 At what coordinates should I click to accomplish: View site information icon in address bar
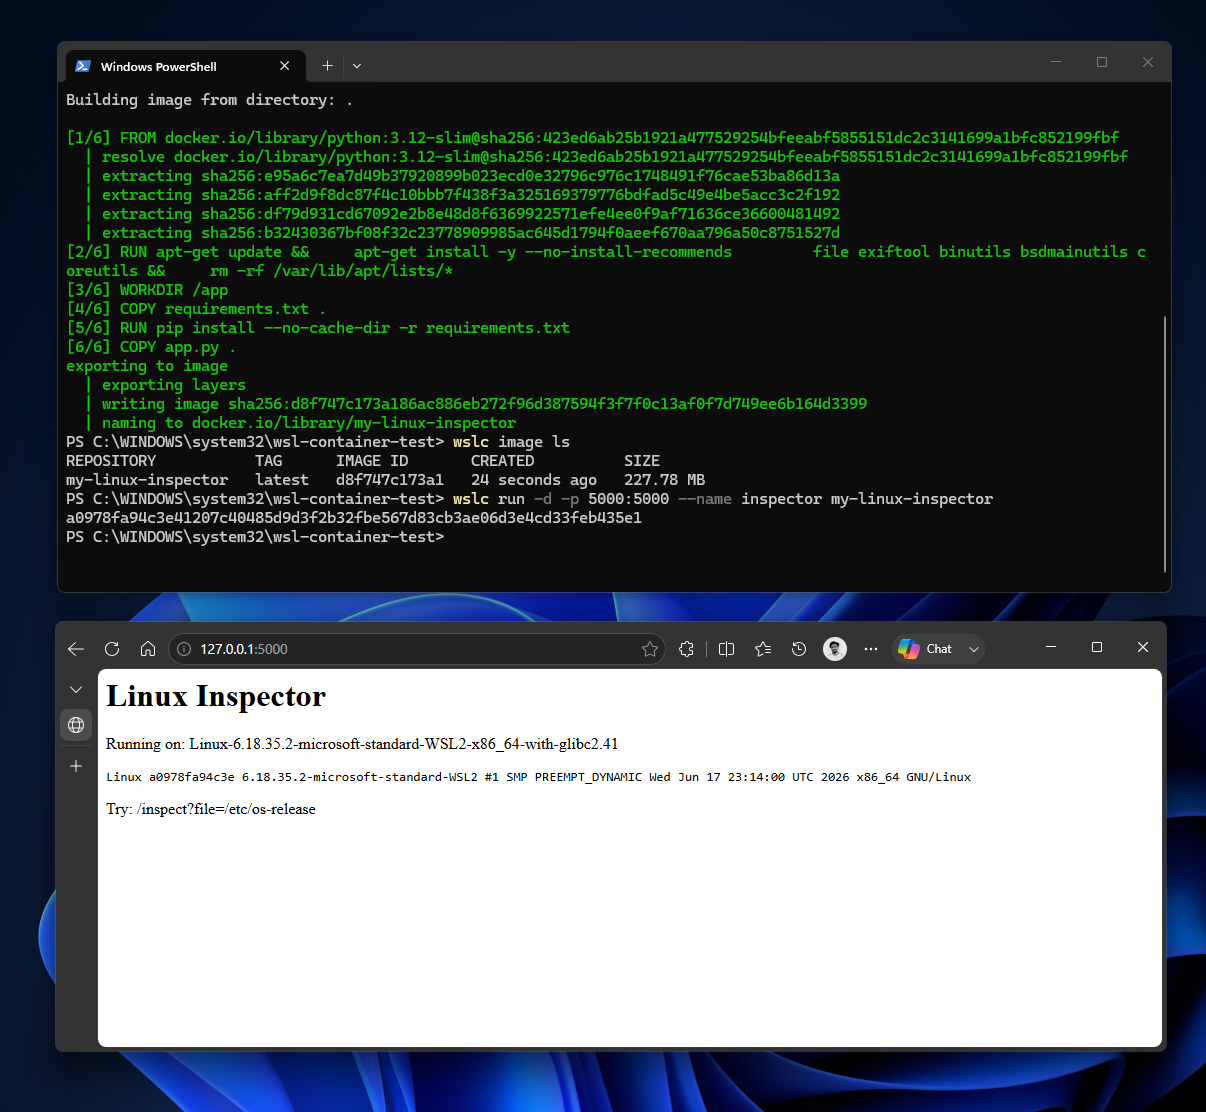(184, 649)
